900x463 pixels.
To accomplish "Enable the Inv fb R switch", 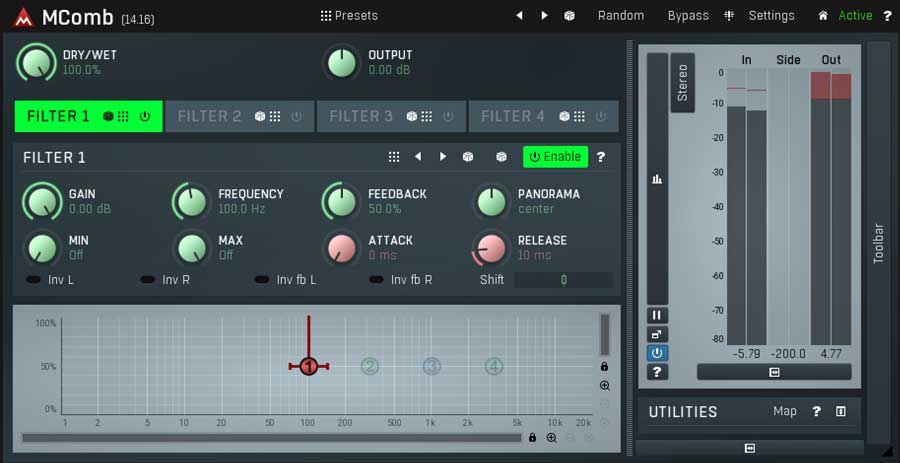I will tap(377, 280).
